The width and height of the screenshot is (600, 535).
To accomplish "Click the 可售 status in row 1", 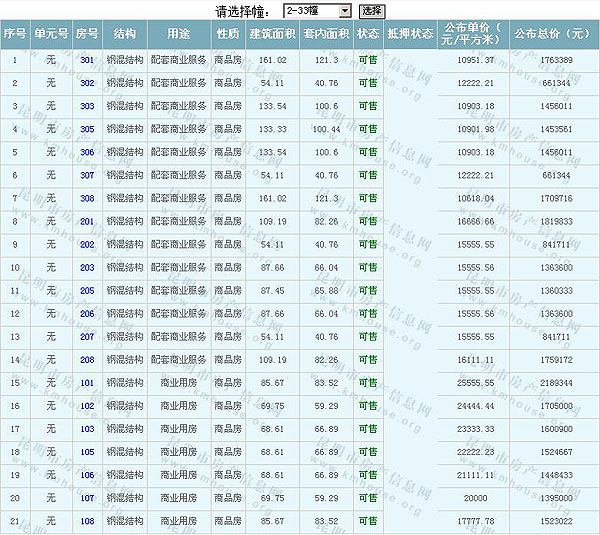I will [368, 60].
